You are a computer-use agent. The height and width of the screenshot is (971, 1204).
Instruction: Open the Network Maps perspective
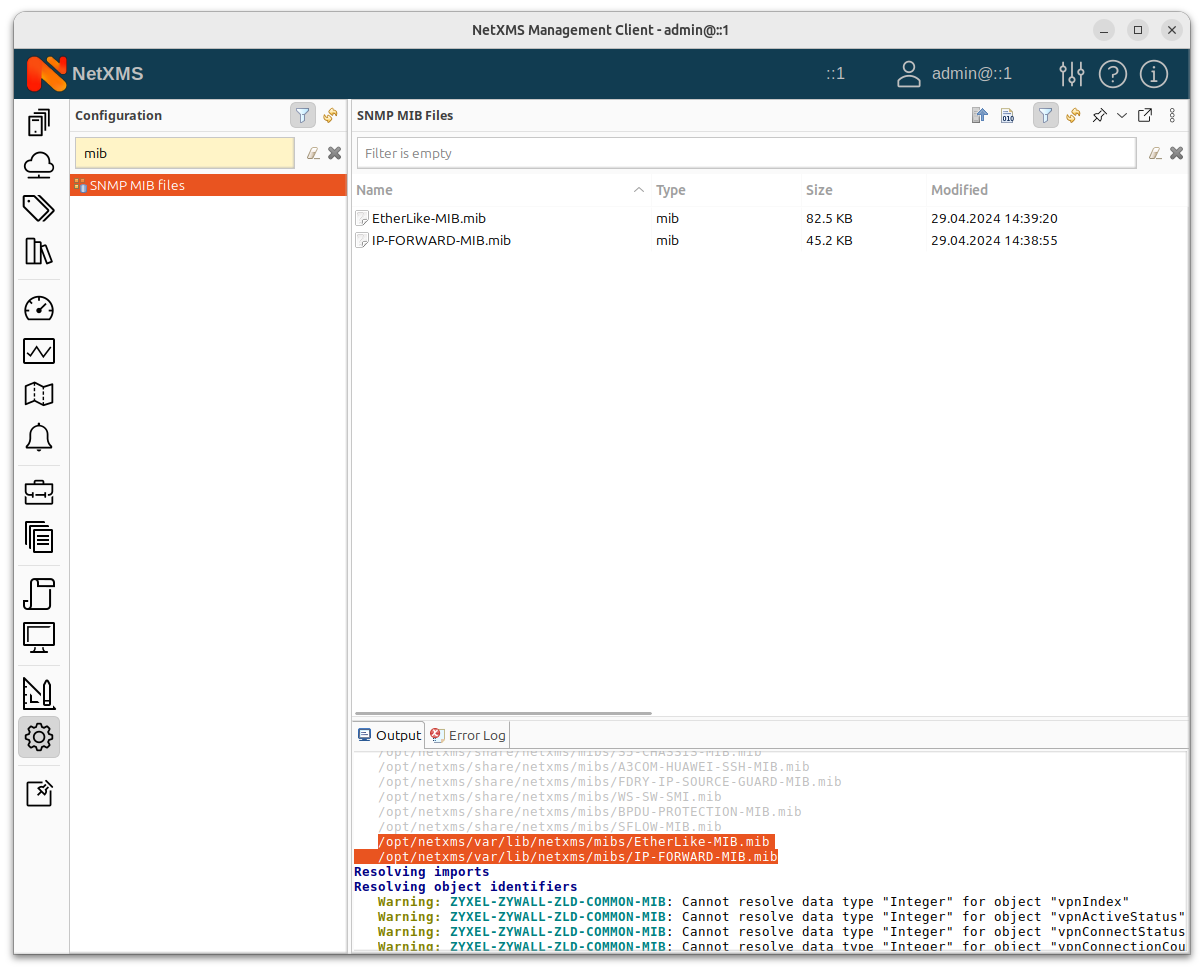(x=38, y=394)
